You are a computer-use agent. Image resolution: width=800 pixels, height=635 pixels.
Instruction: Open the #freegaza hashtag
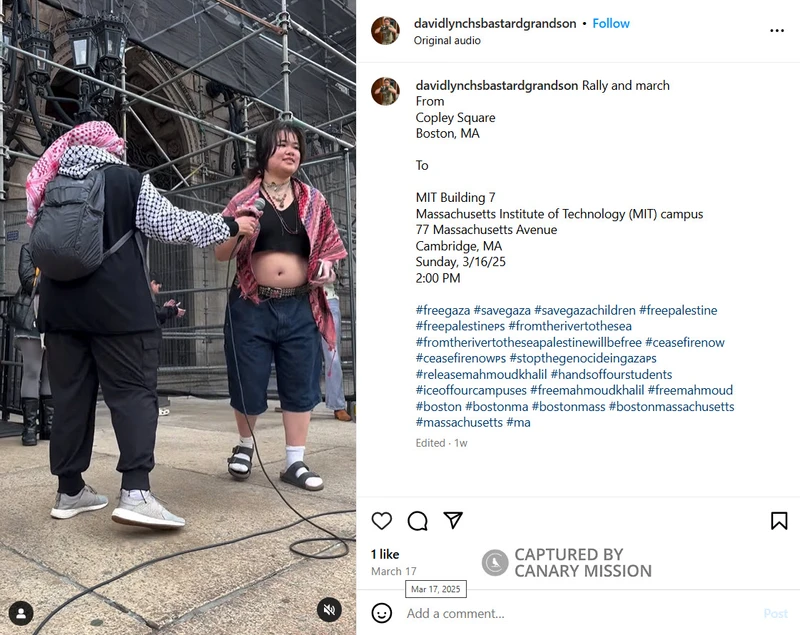pyautogui.click(x=442, y=310)
